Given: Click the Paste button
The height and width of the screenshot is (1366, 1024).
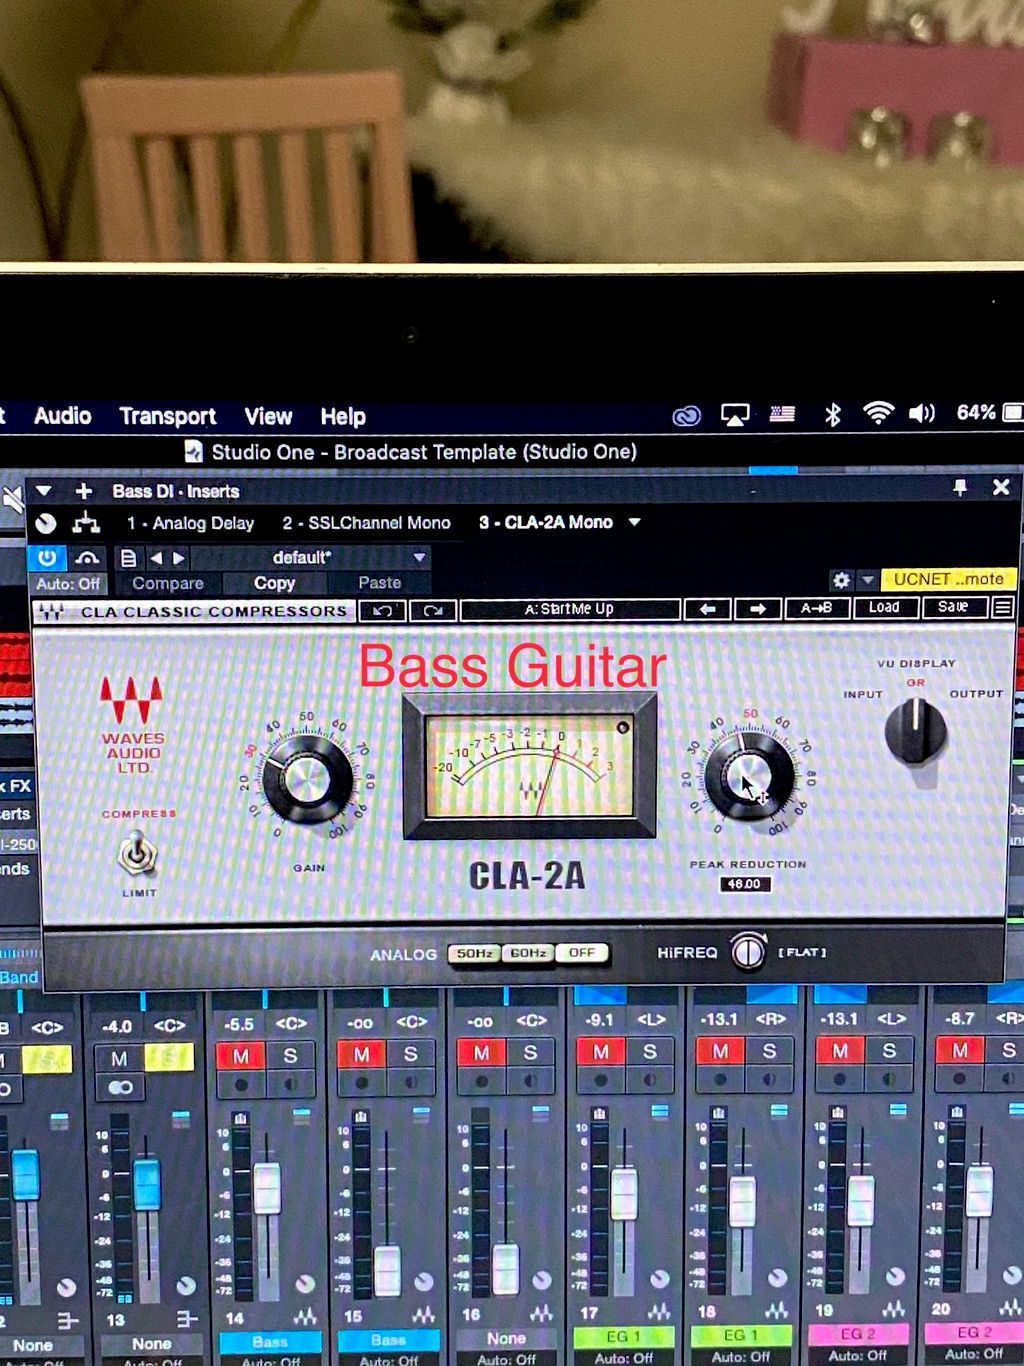Looking at the screenshot, I should (x=379, y=583).
